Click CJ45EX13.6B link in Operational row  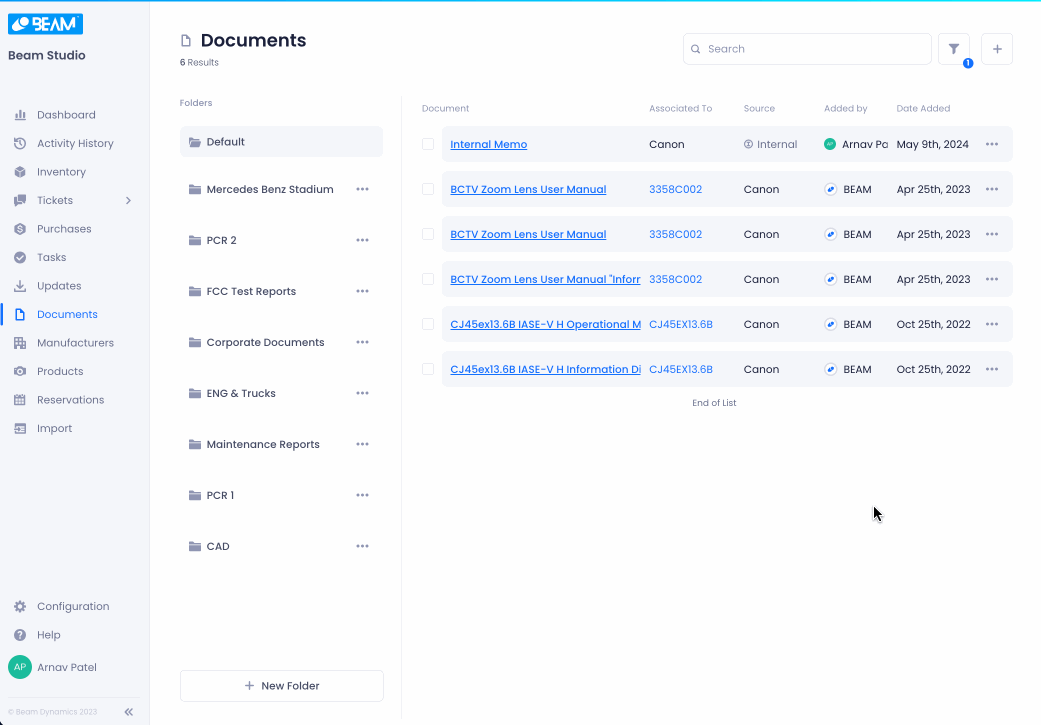(681, 324)
